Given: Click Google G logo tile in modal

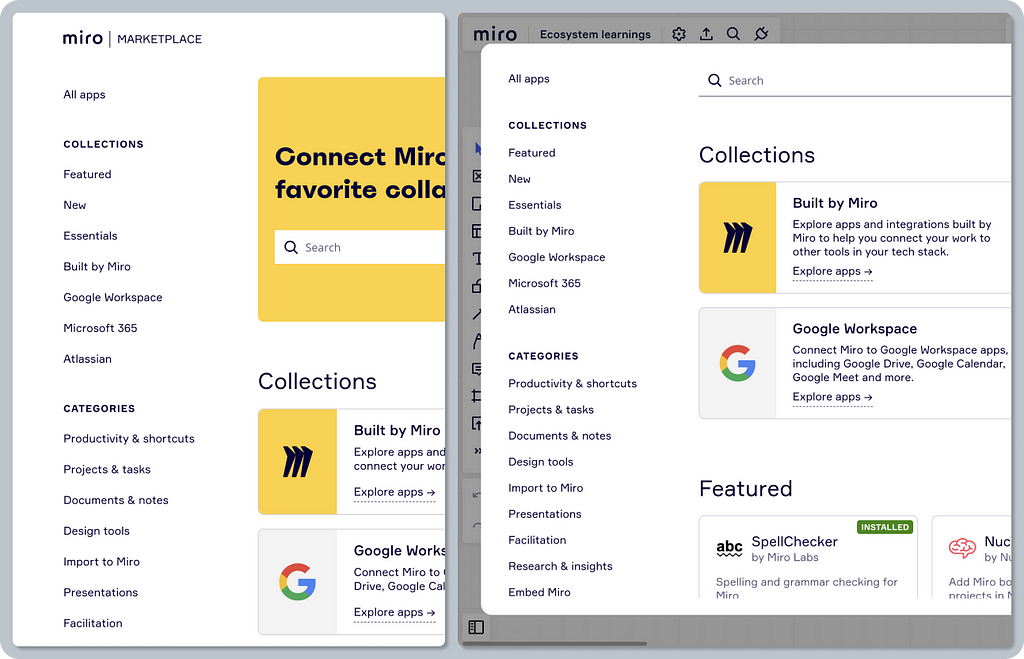Looking at the screenshot, I should 737,363.
